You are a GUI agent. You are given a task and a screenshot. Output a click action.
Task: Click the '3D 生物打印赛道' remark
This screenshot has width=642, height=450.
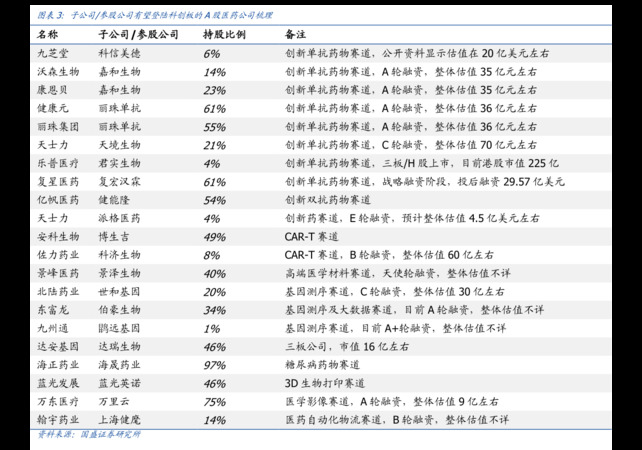(x=325, y=383)
